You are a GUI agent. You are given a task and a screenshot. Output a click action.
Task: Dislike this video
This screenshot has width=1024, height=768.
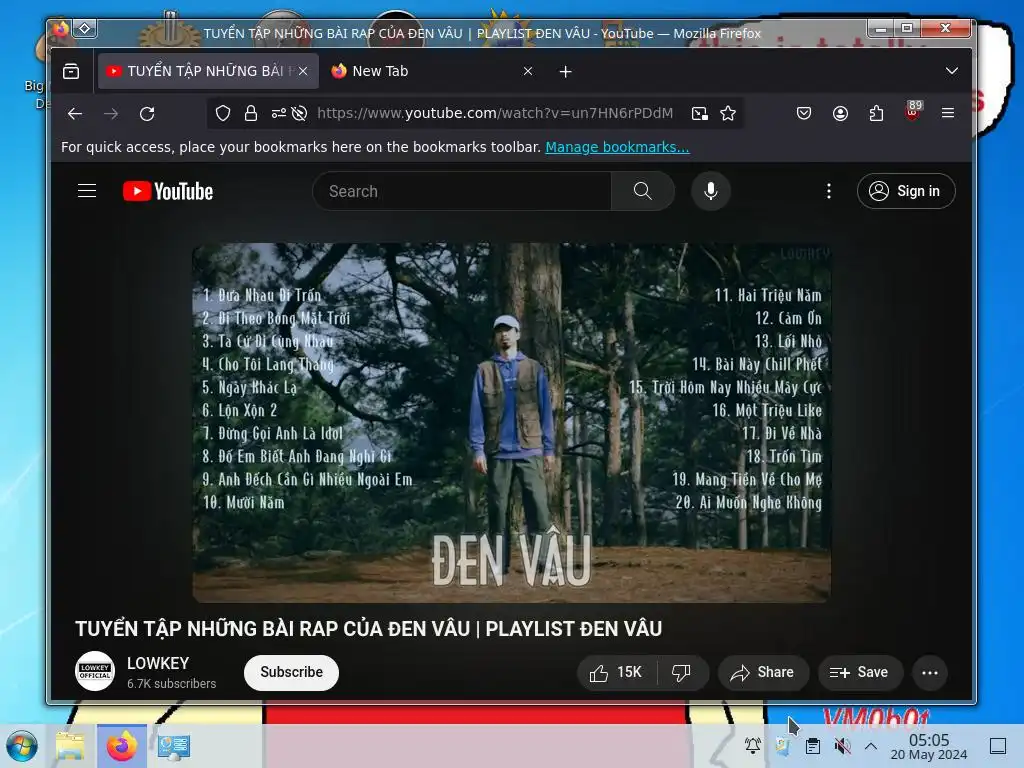[682, 673]
